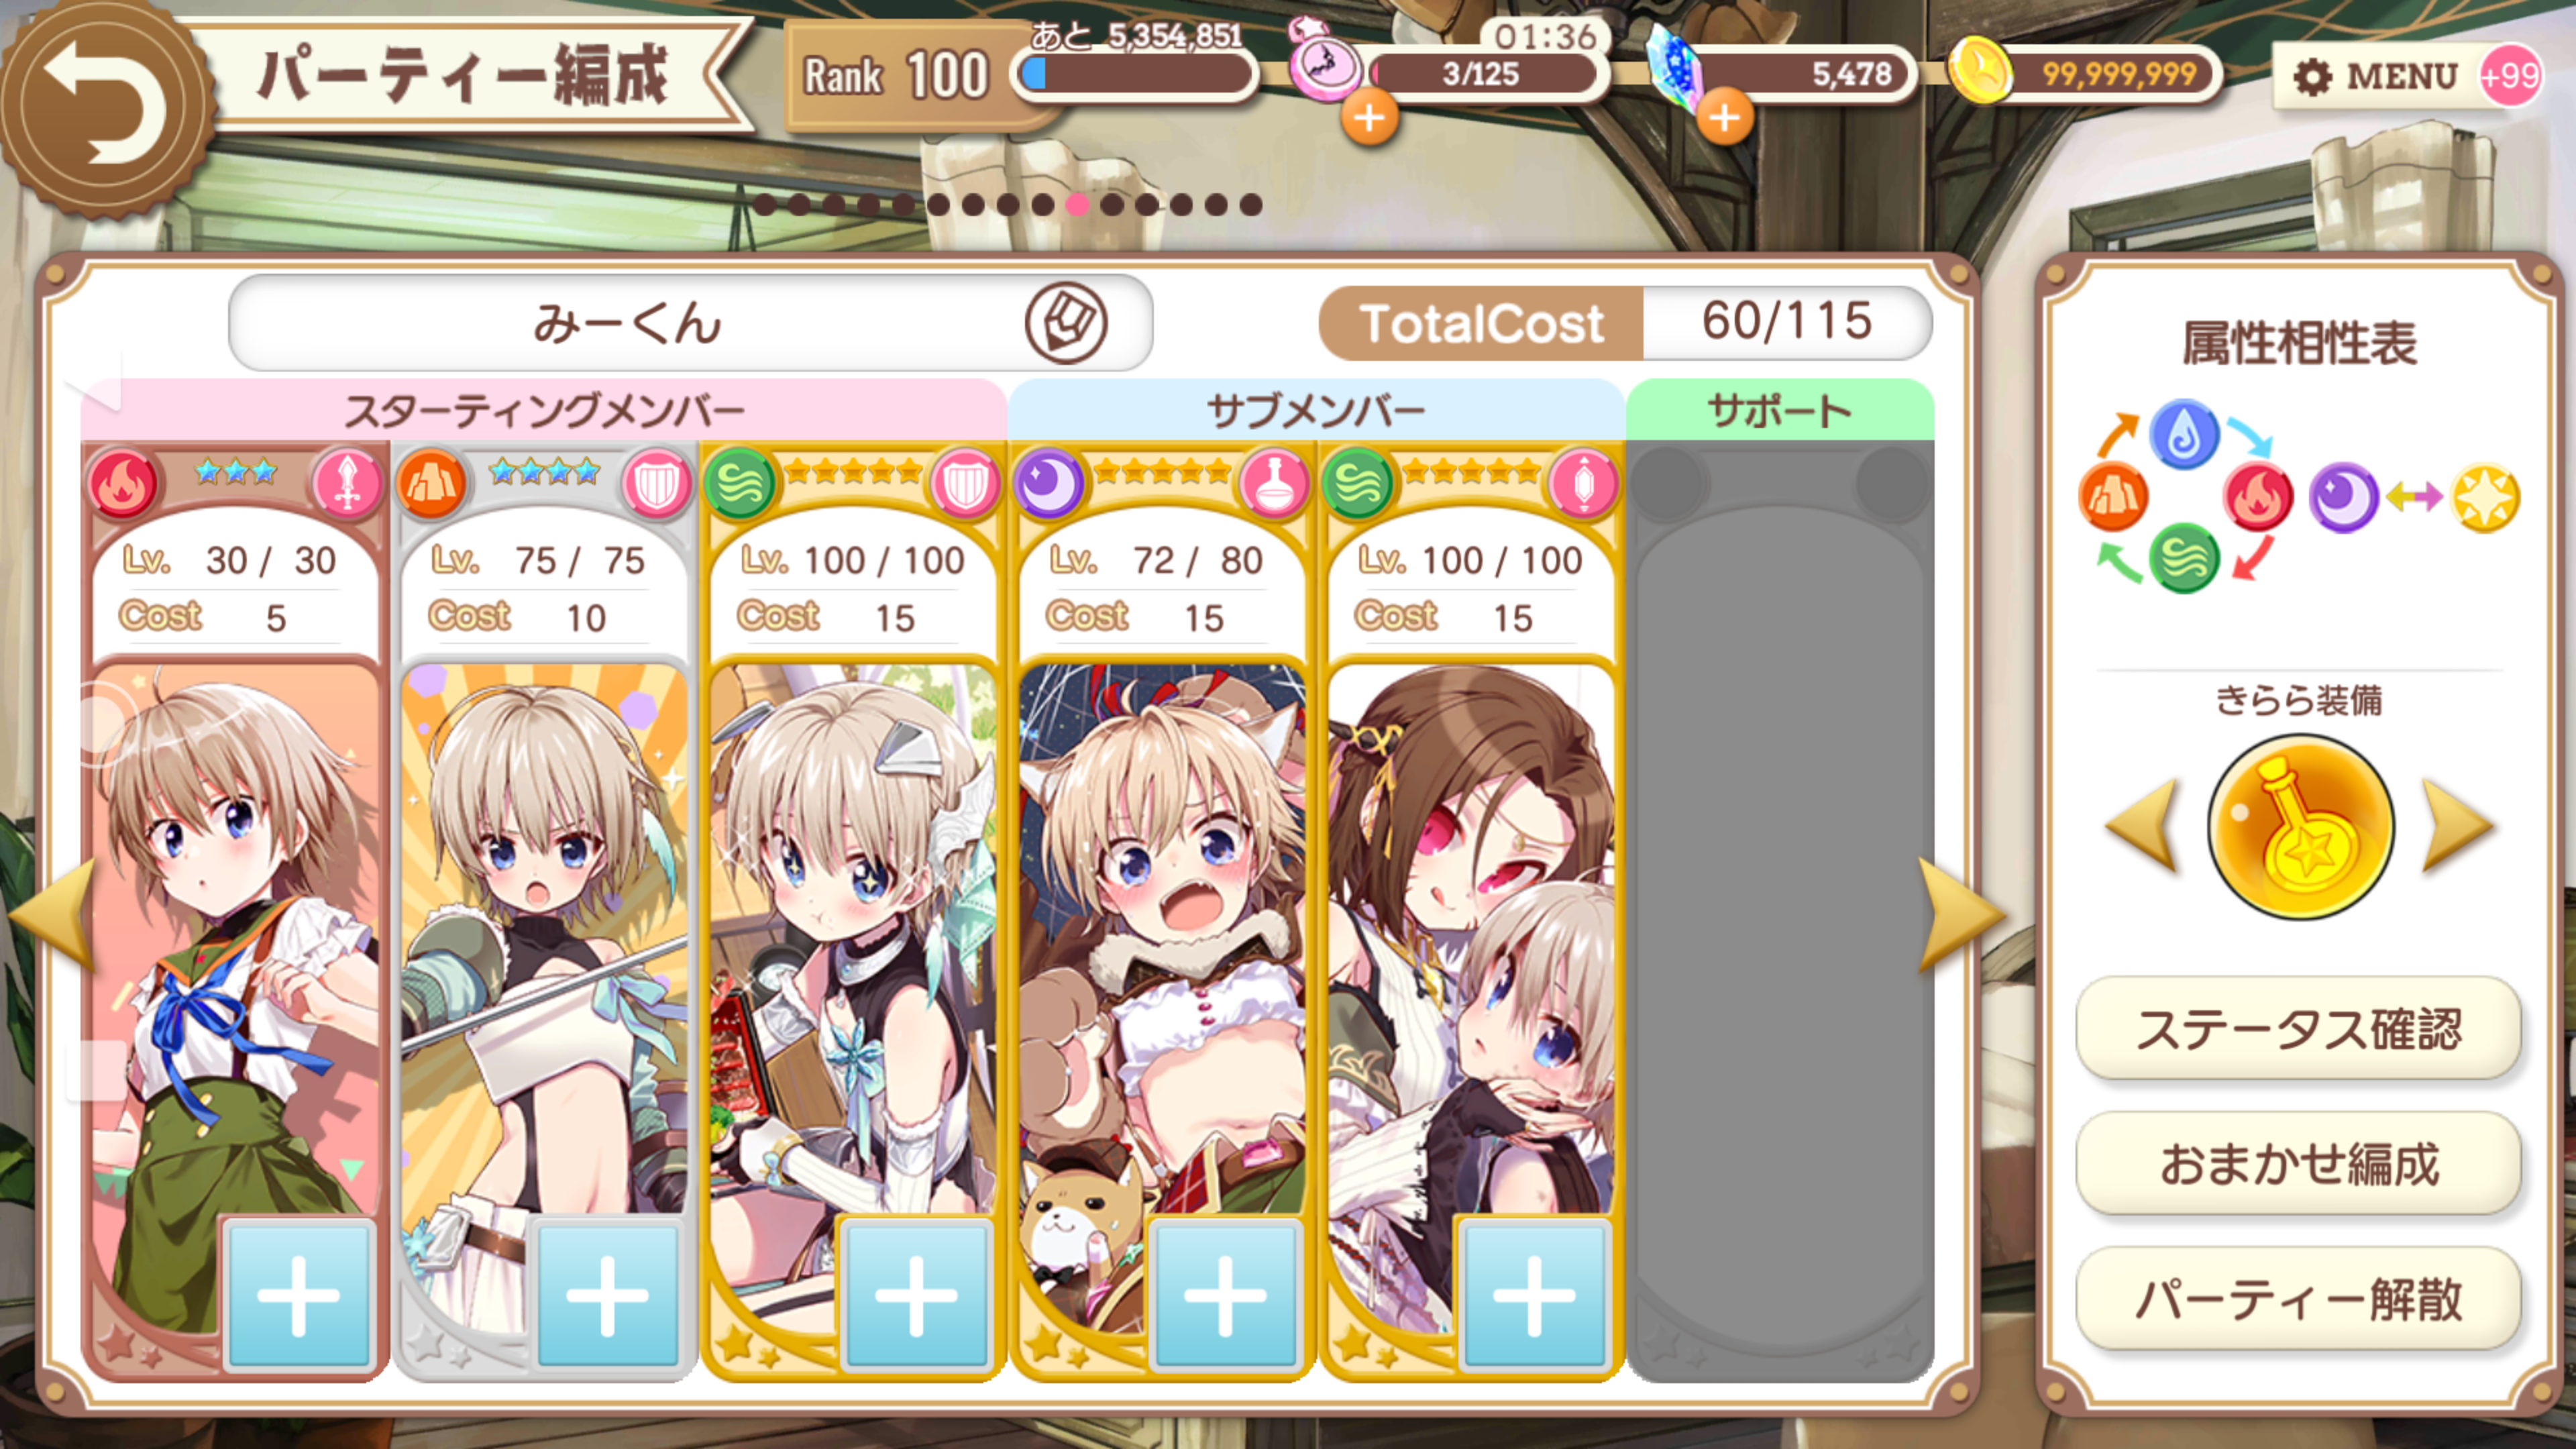This screenshot has height=1449, width=2576.
Task: Tap the gold coin currency icon
Action: coord(1979,71)
